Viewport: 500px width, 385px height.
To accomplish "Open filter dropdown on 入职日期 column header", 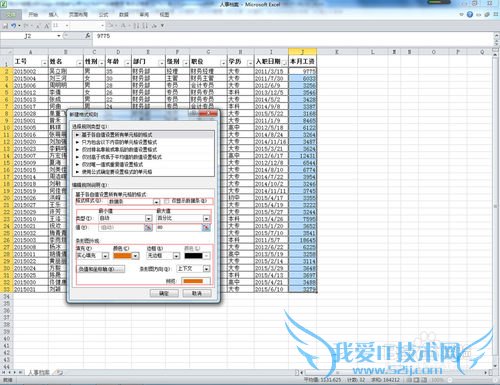I will point(284,63).
